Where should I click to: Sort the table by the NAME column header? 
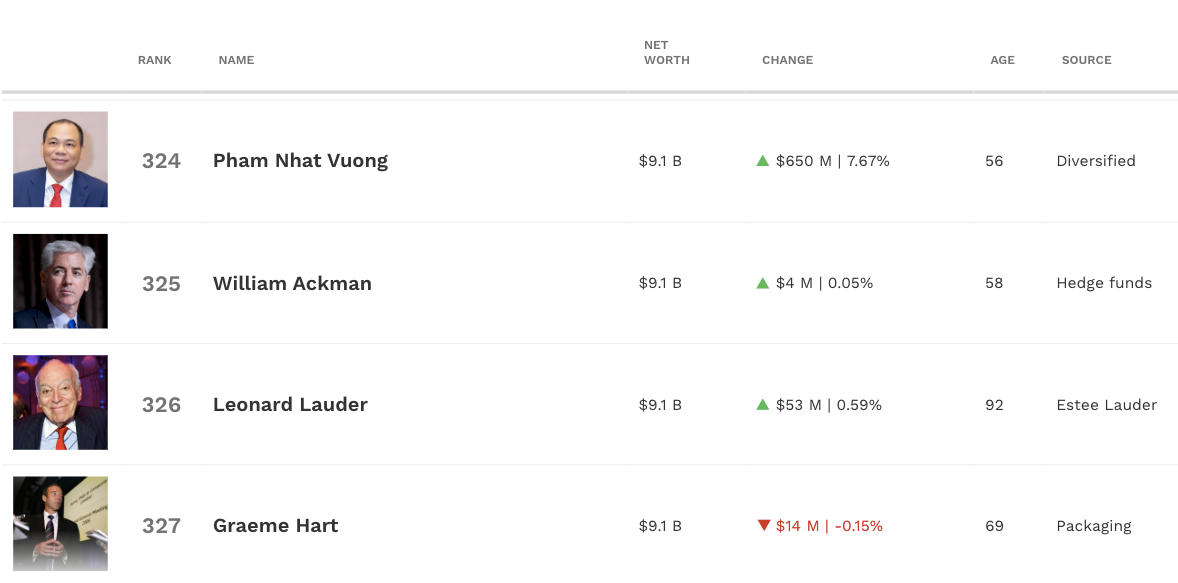coord(237,60)
